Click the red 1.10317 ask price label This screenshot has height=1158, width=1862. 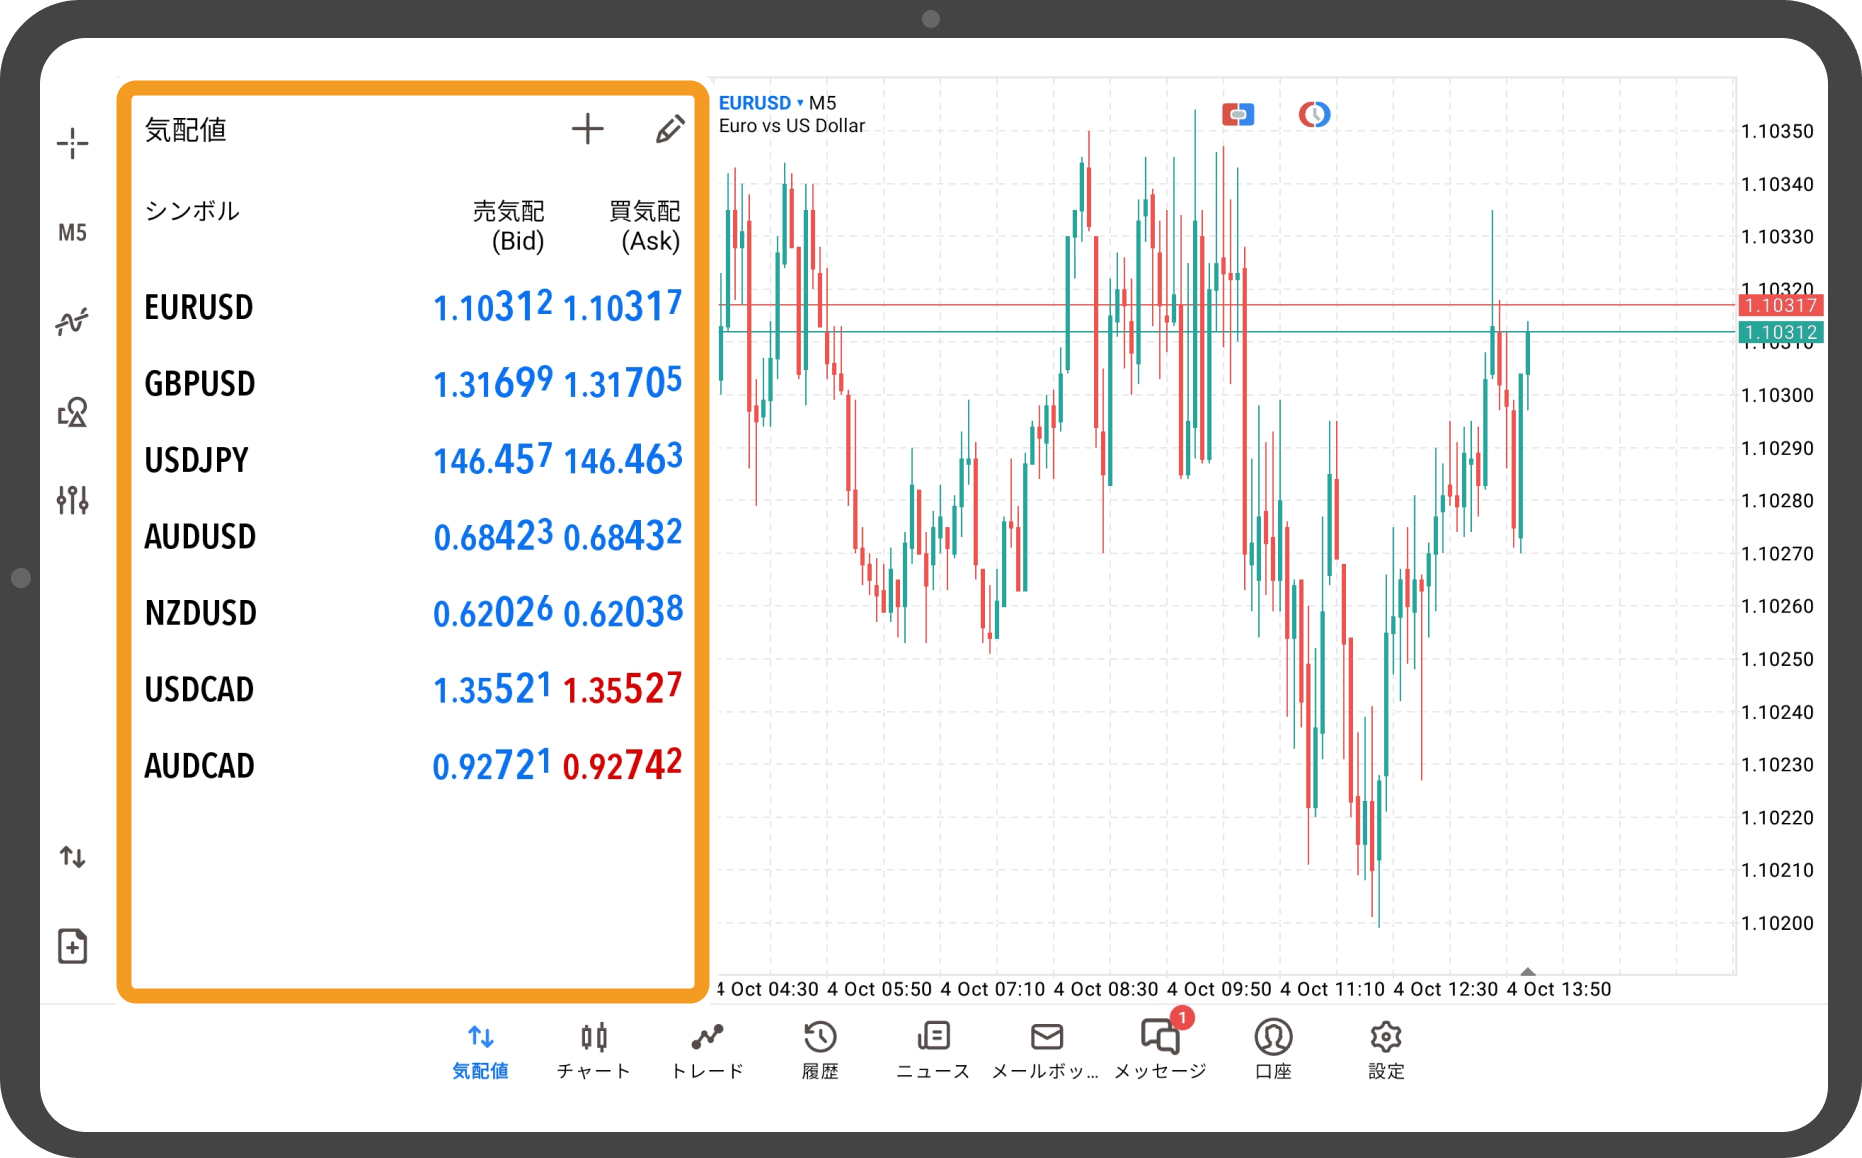1781,305
